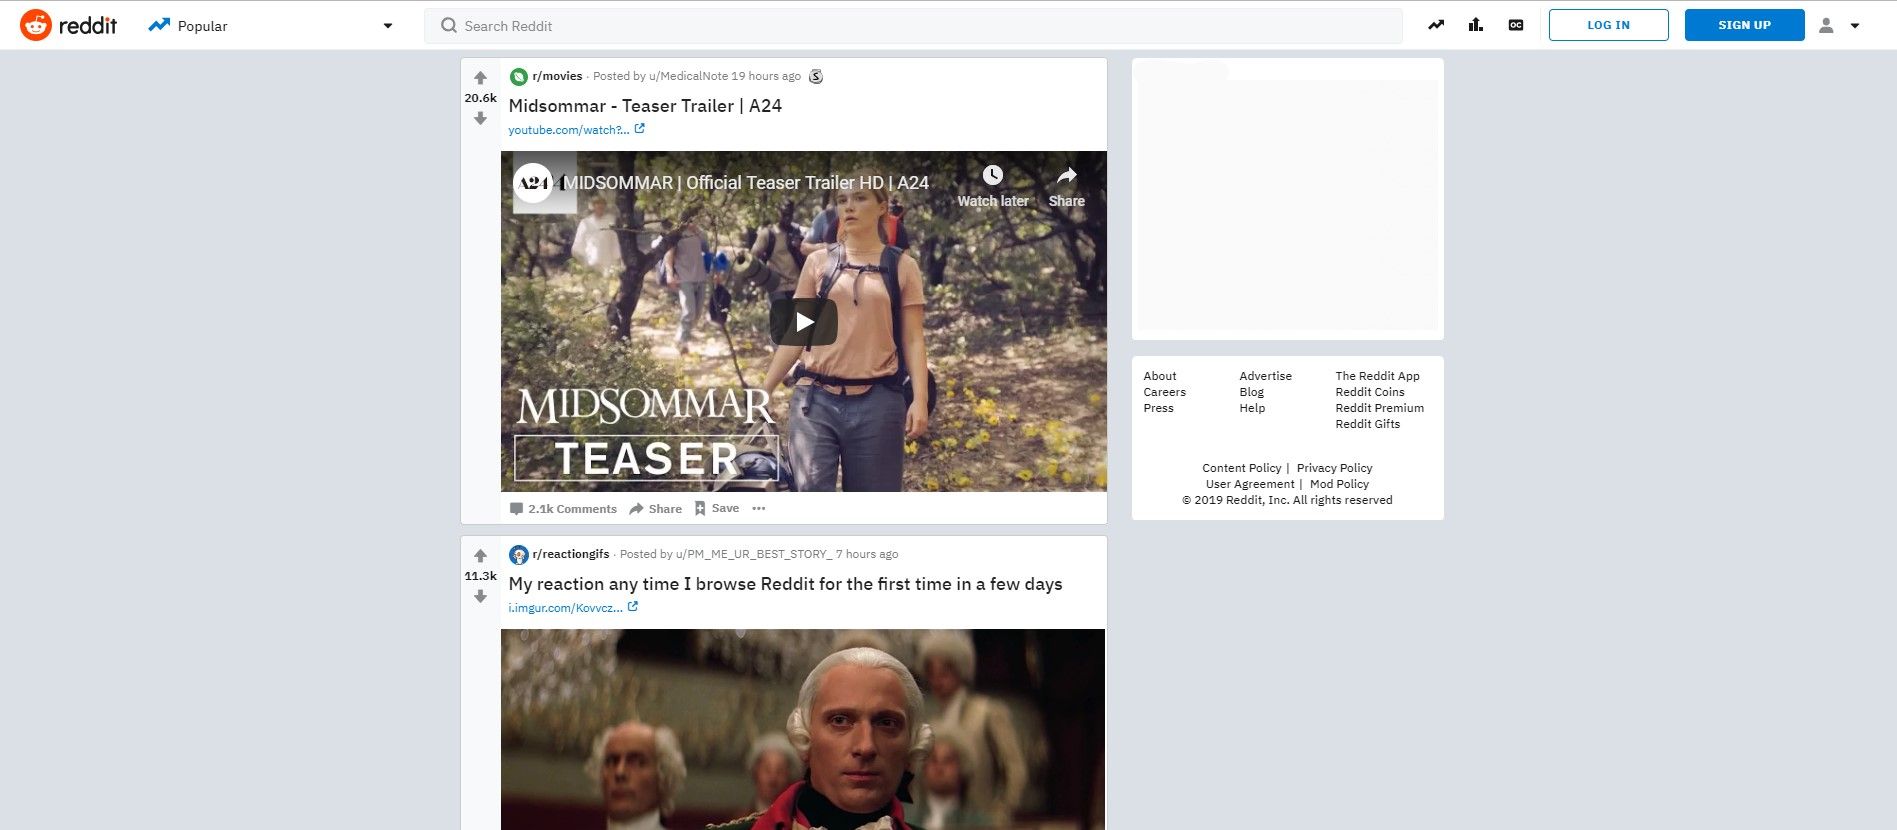This screenshot has width=1897, height=830.
Task: Click the A24 channel logo in video
Action: [533, 183]
